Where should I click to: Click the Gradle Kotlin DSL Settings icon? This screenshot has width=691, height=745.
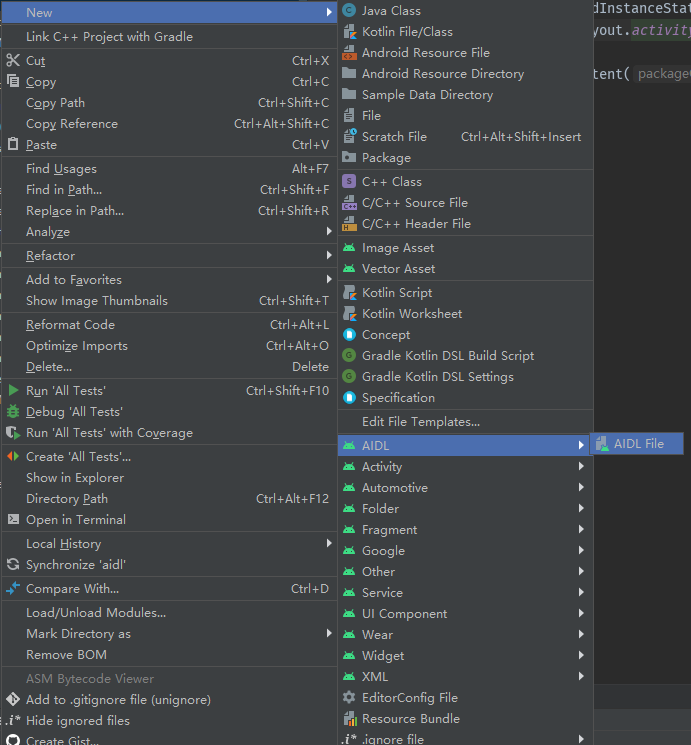(349, 376)
